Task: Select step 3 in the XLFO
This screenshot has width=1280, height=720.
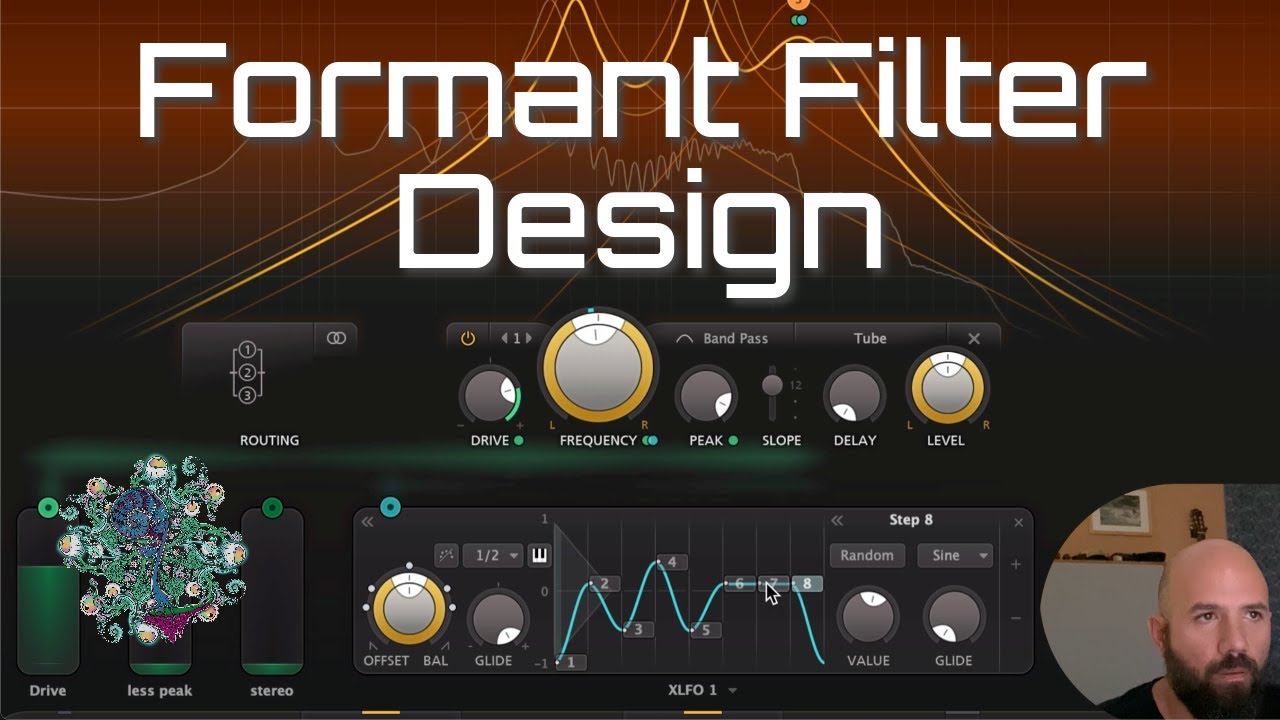Action: [638, 630]
